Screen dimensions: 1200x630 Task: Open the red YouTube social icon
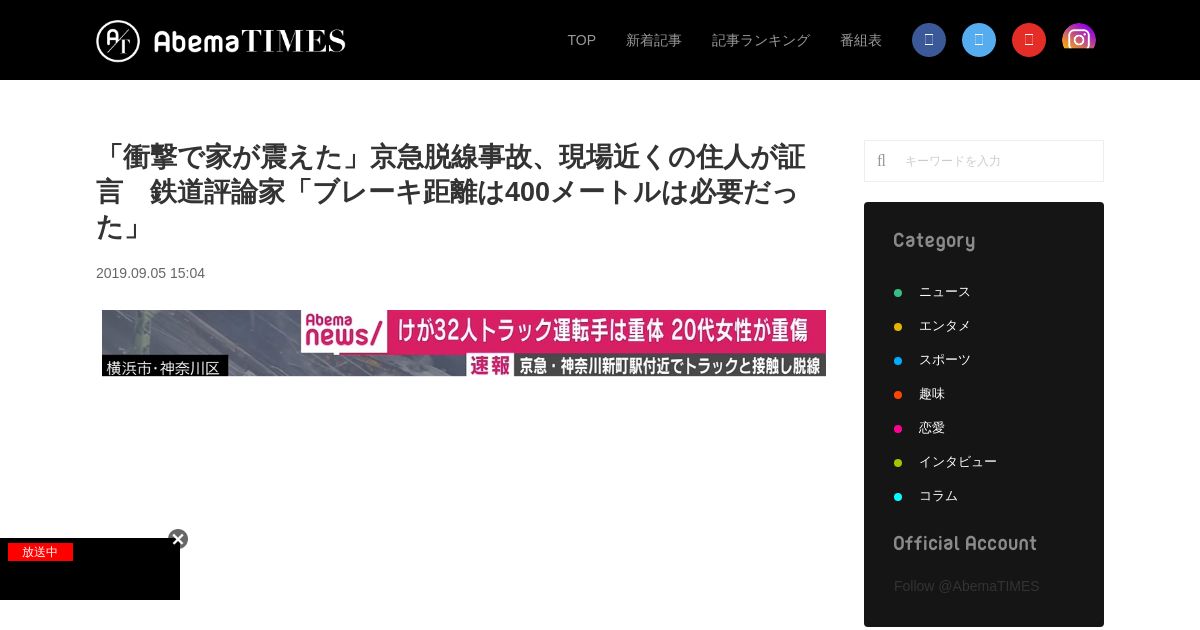pyautogui.click(x=1029, y=40)
